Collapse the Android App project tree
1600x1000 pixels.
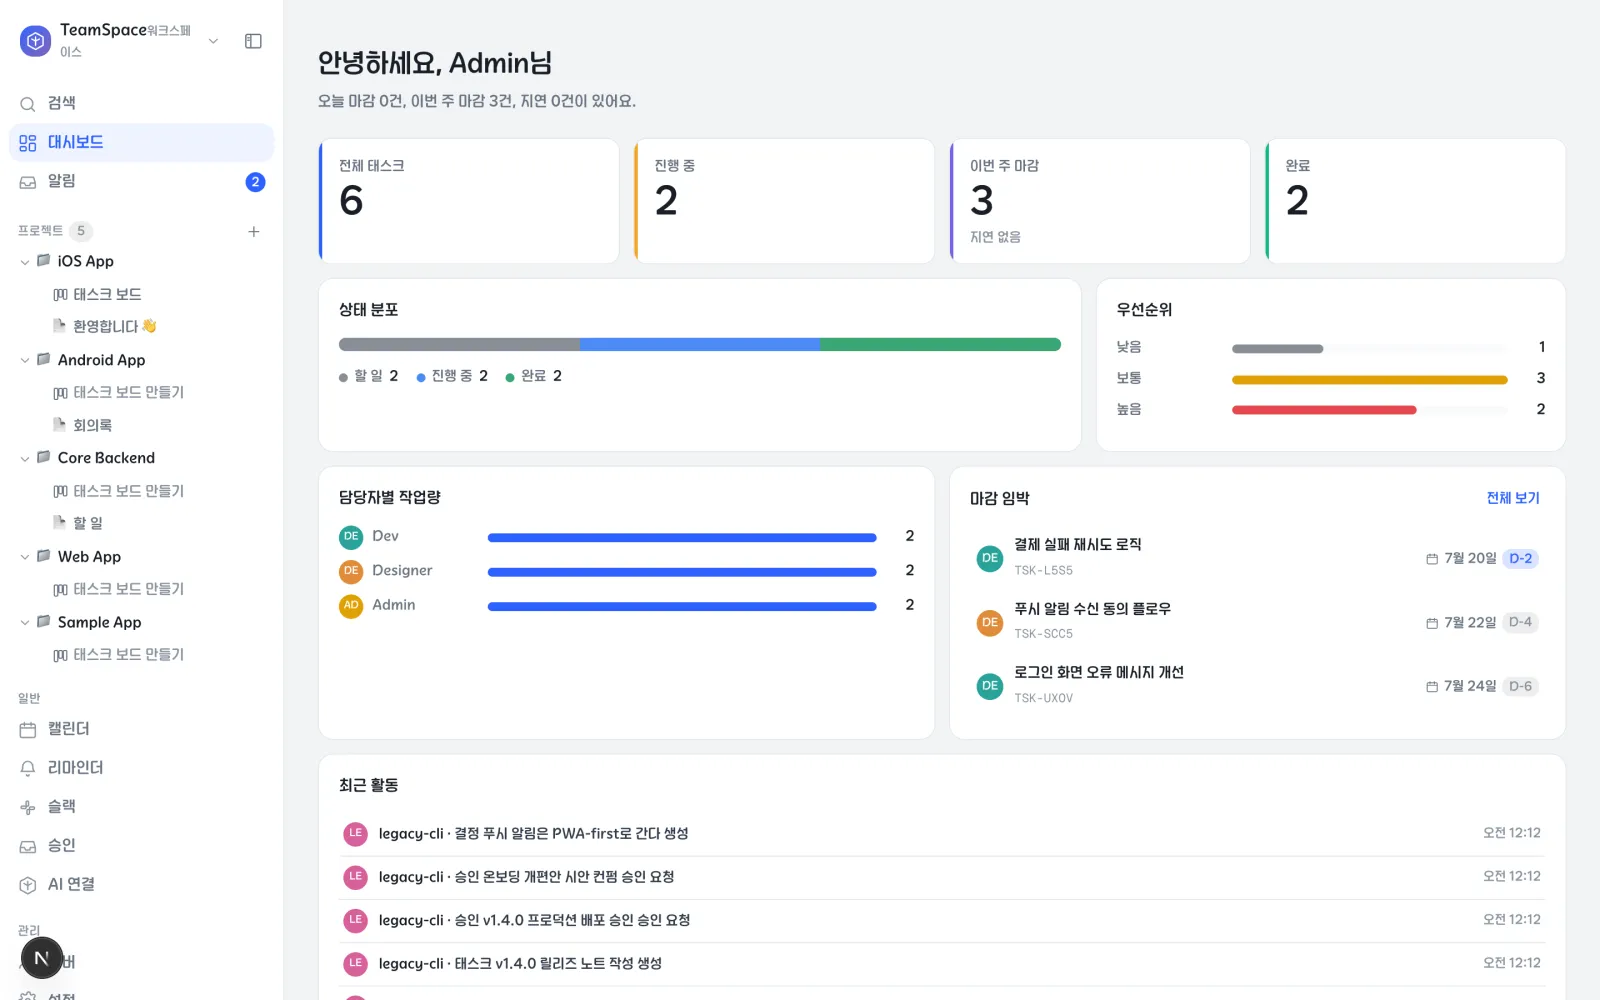[x=25, y=360]
